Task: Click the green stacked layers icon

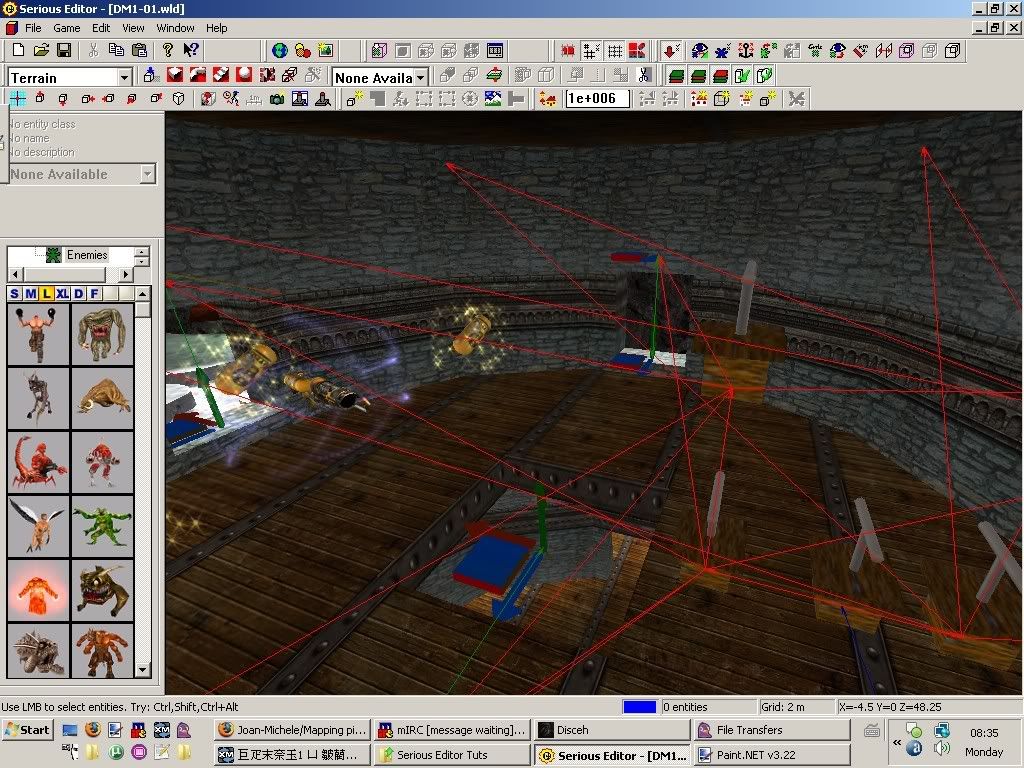Action: [x=677, y=75]
